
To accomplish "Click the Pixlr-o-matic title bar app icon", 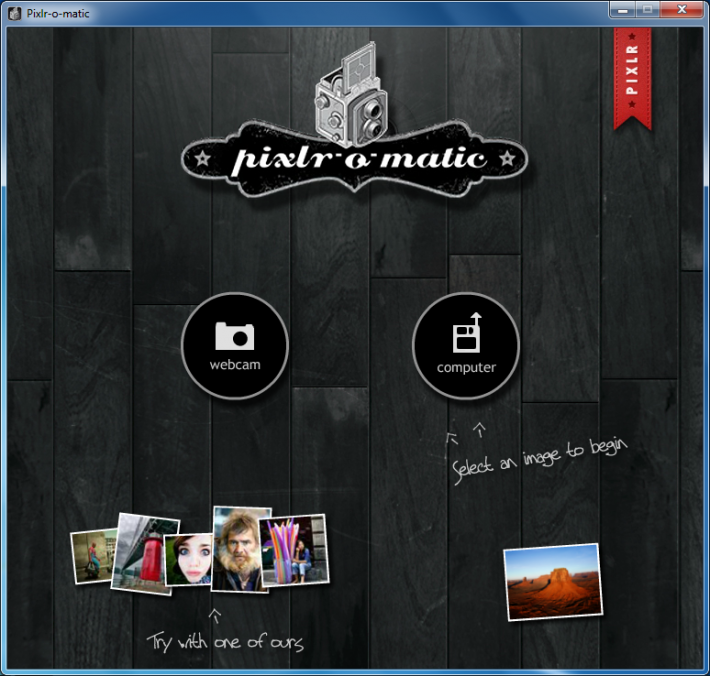I will 15,14.
